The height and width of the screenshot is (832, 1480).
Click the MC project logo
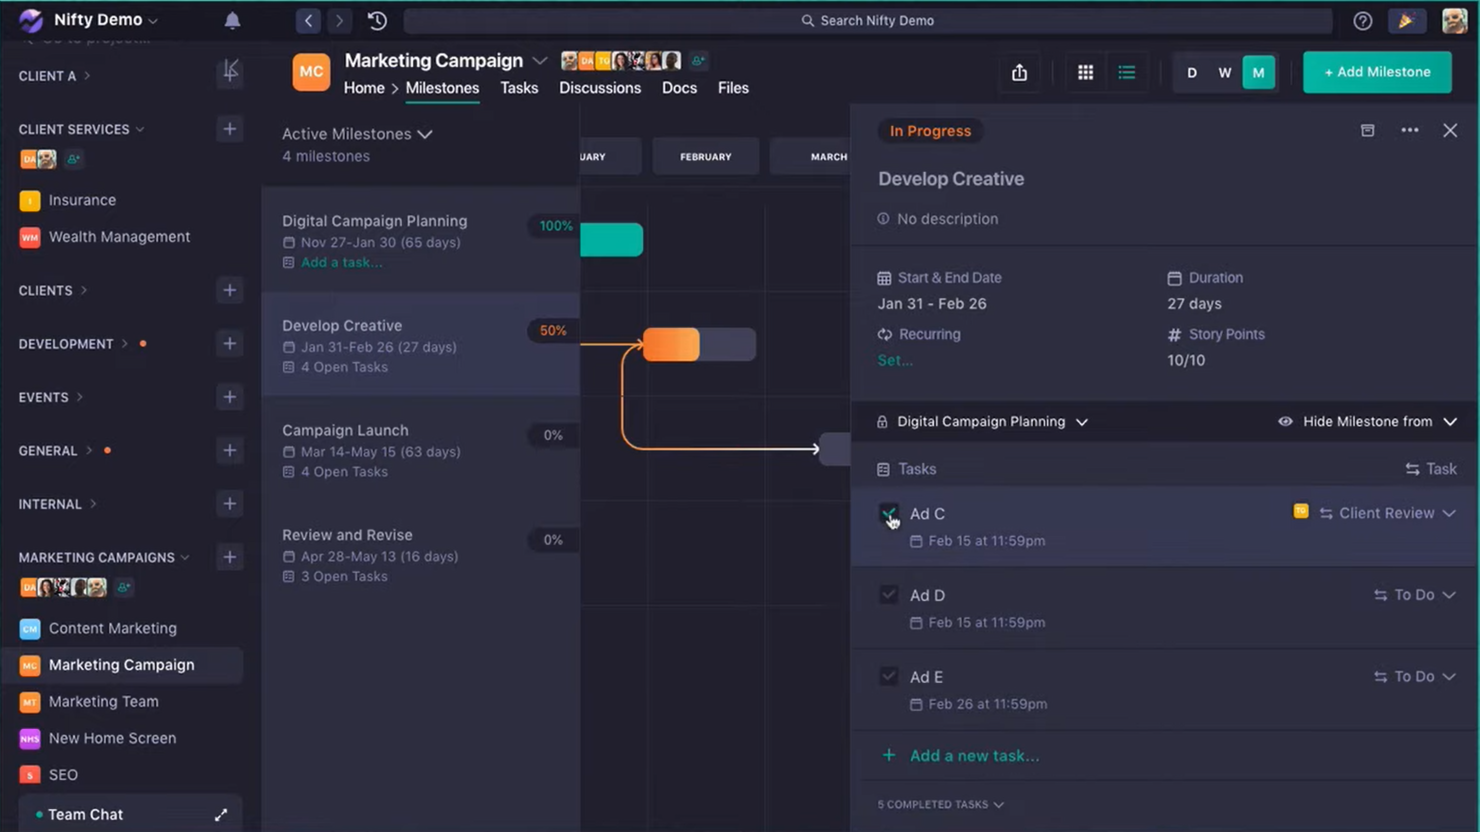(311, 72)
